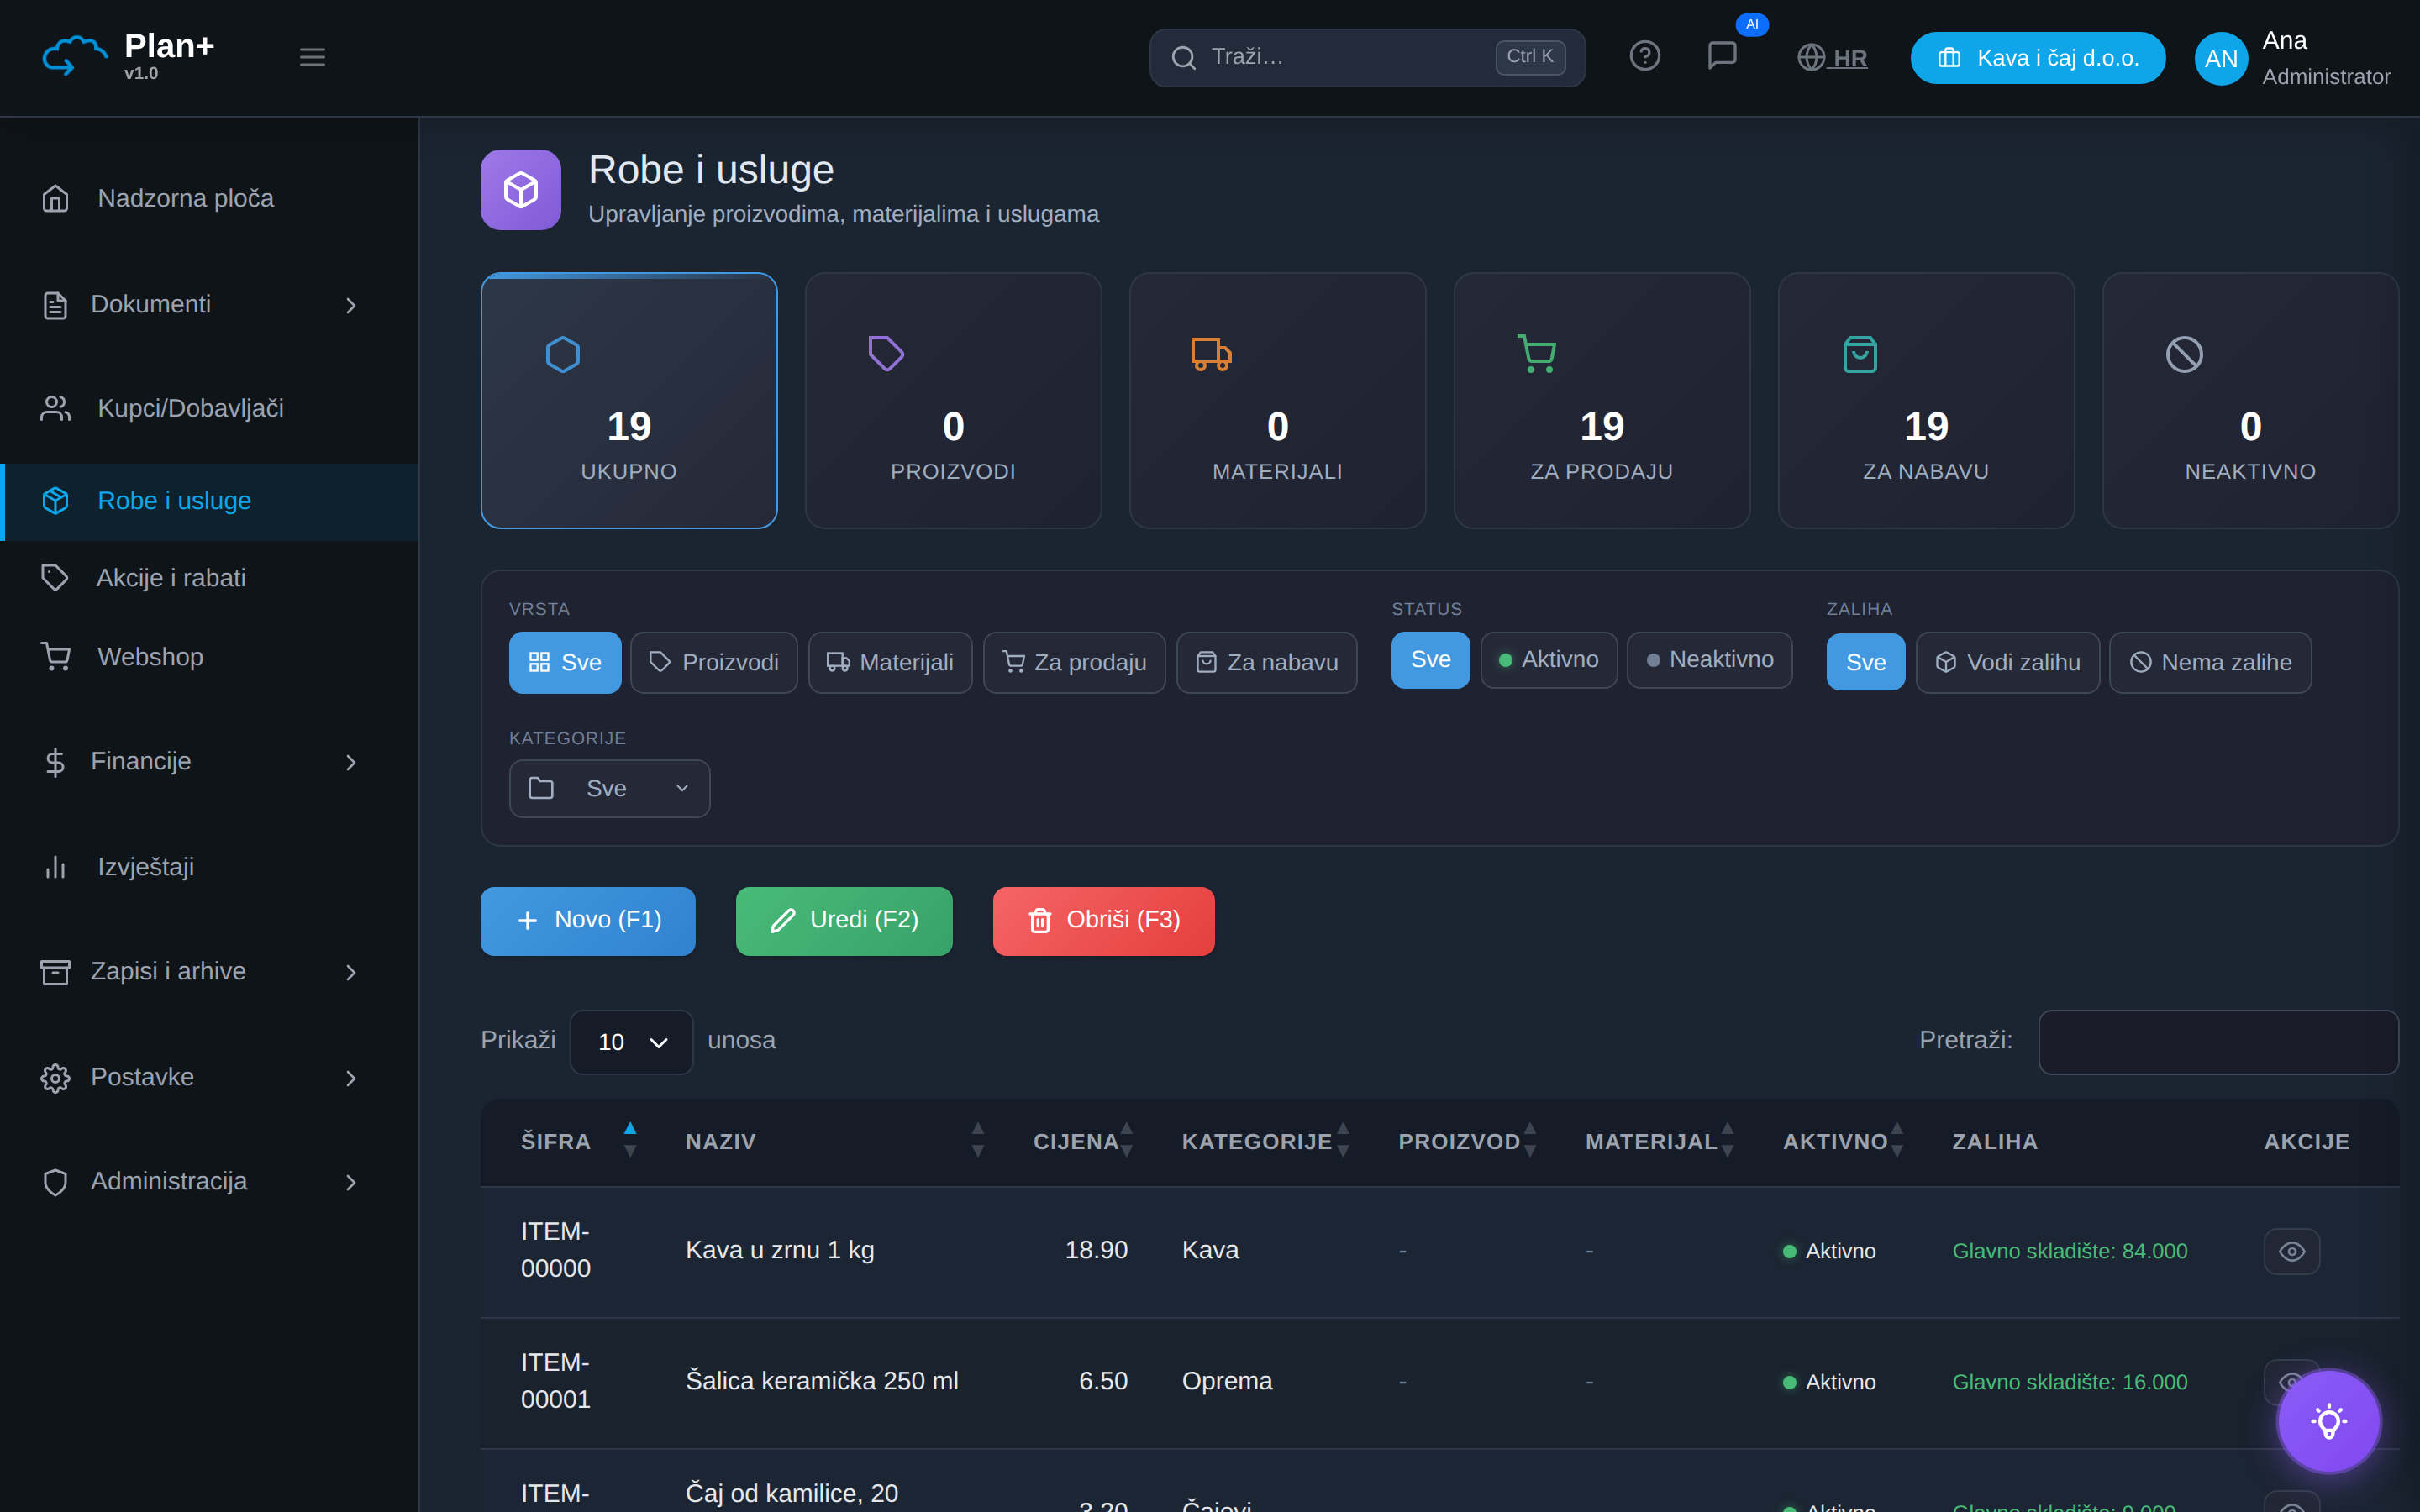Filter status by Aktivno
Viewport: 2420px width, 1512px height.
[x=1549, y=660]
